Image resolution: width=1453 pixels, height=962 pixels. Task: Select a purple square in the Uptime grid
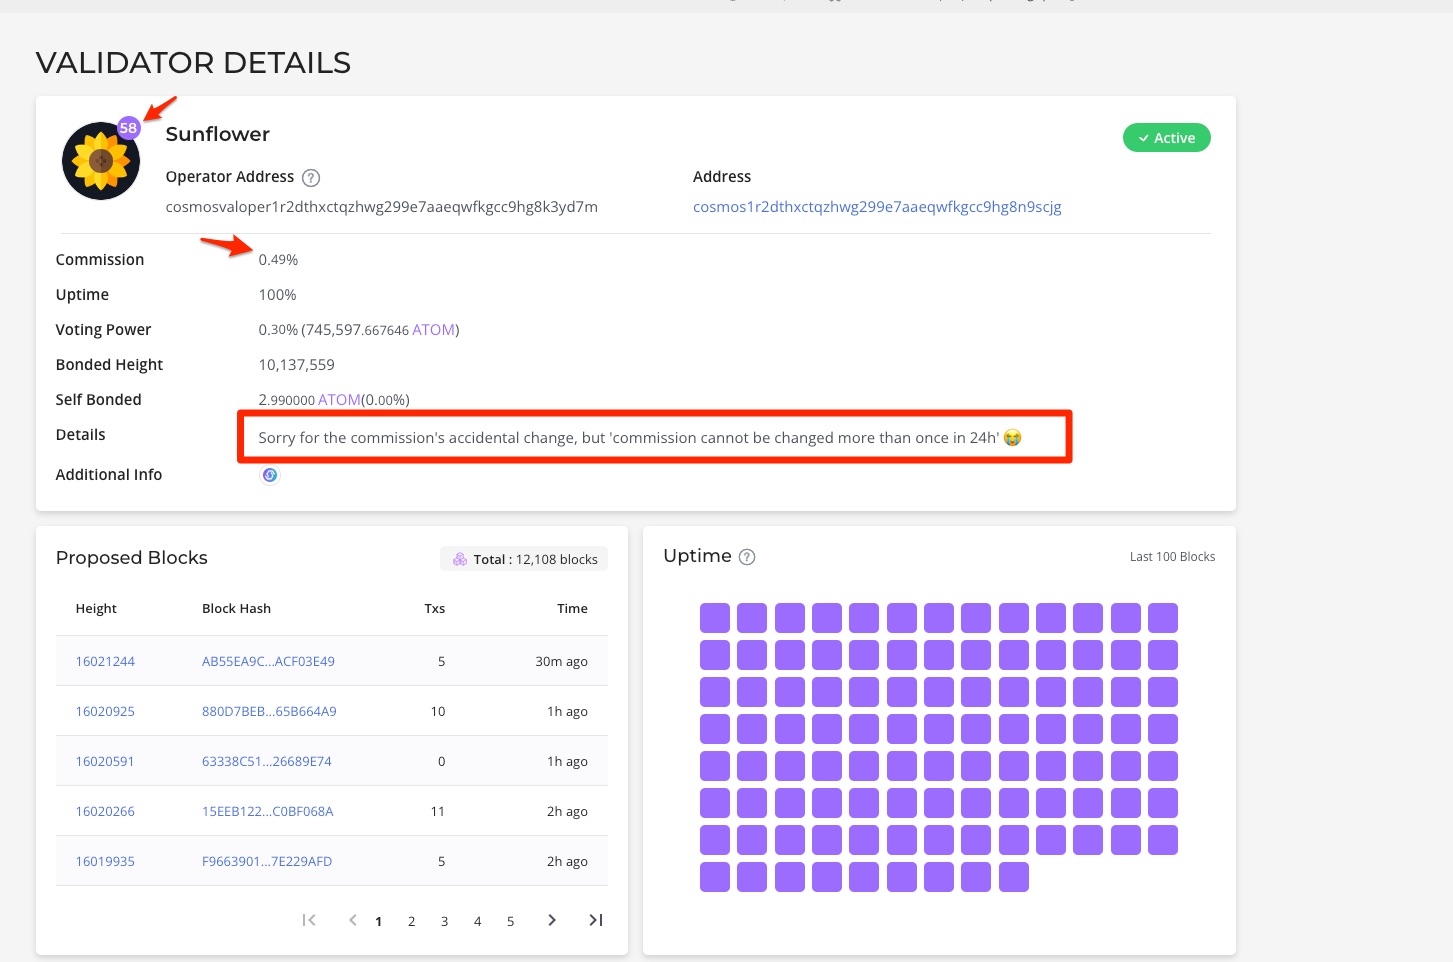coord(715,617)
